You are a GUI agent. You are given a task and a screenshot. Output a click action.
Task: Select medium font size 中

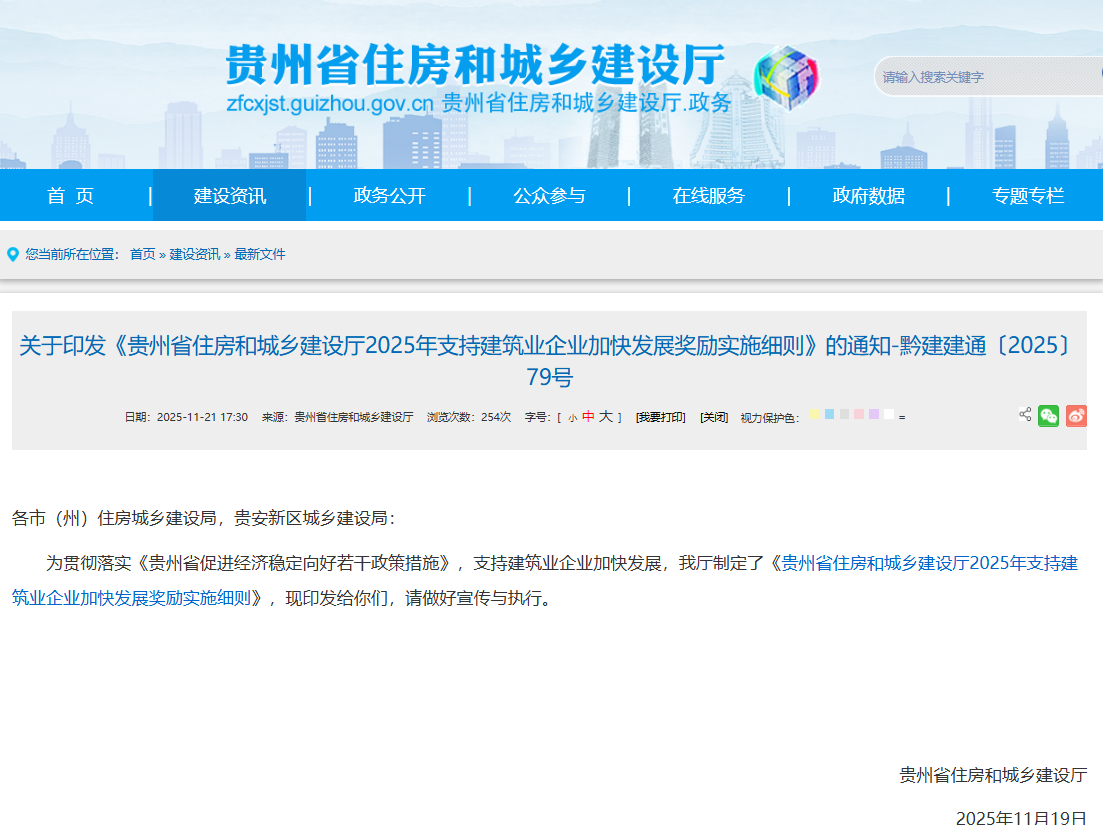[x=588, y=417]
